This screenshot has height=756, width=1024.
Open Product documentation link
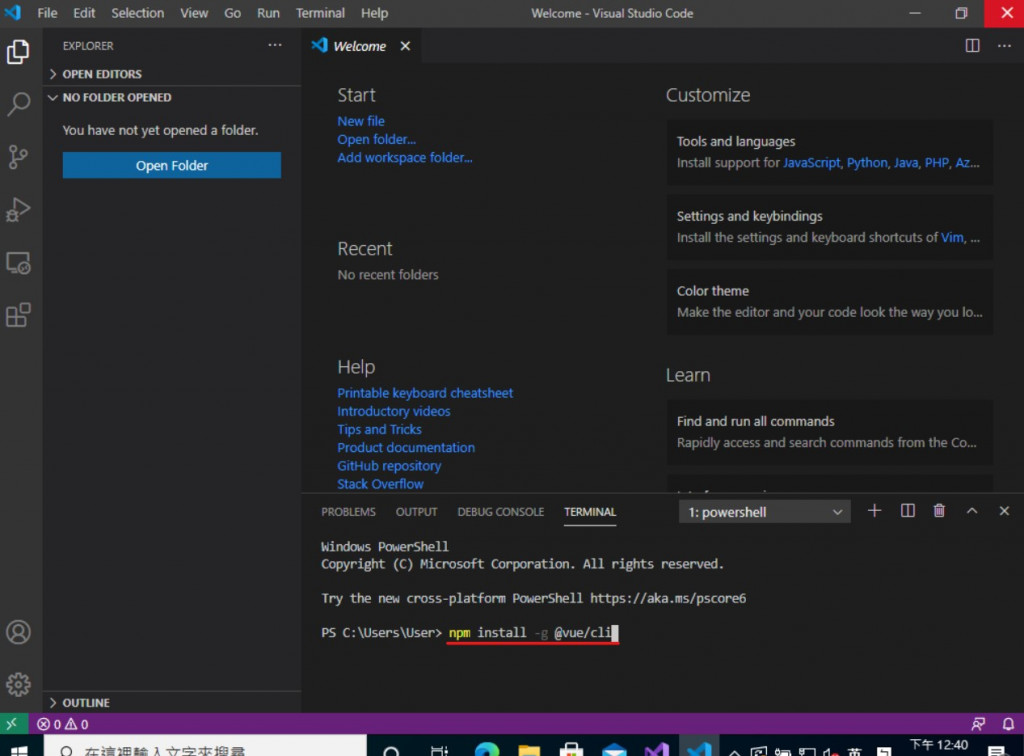point(406,448)
